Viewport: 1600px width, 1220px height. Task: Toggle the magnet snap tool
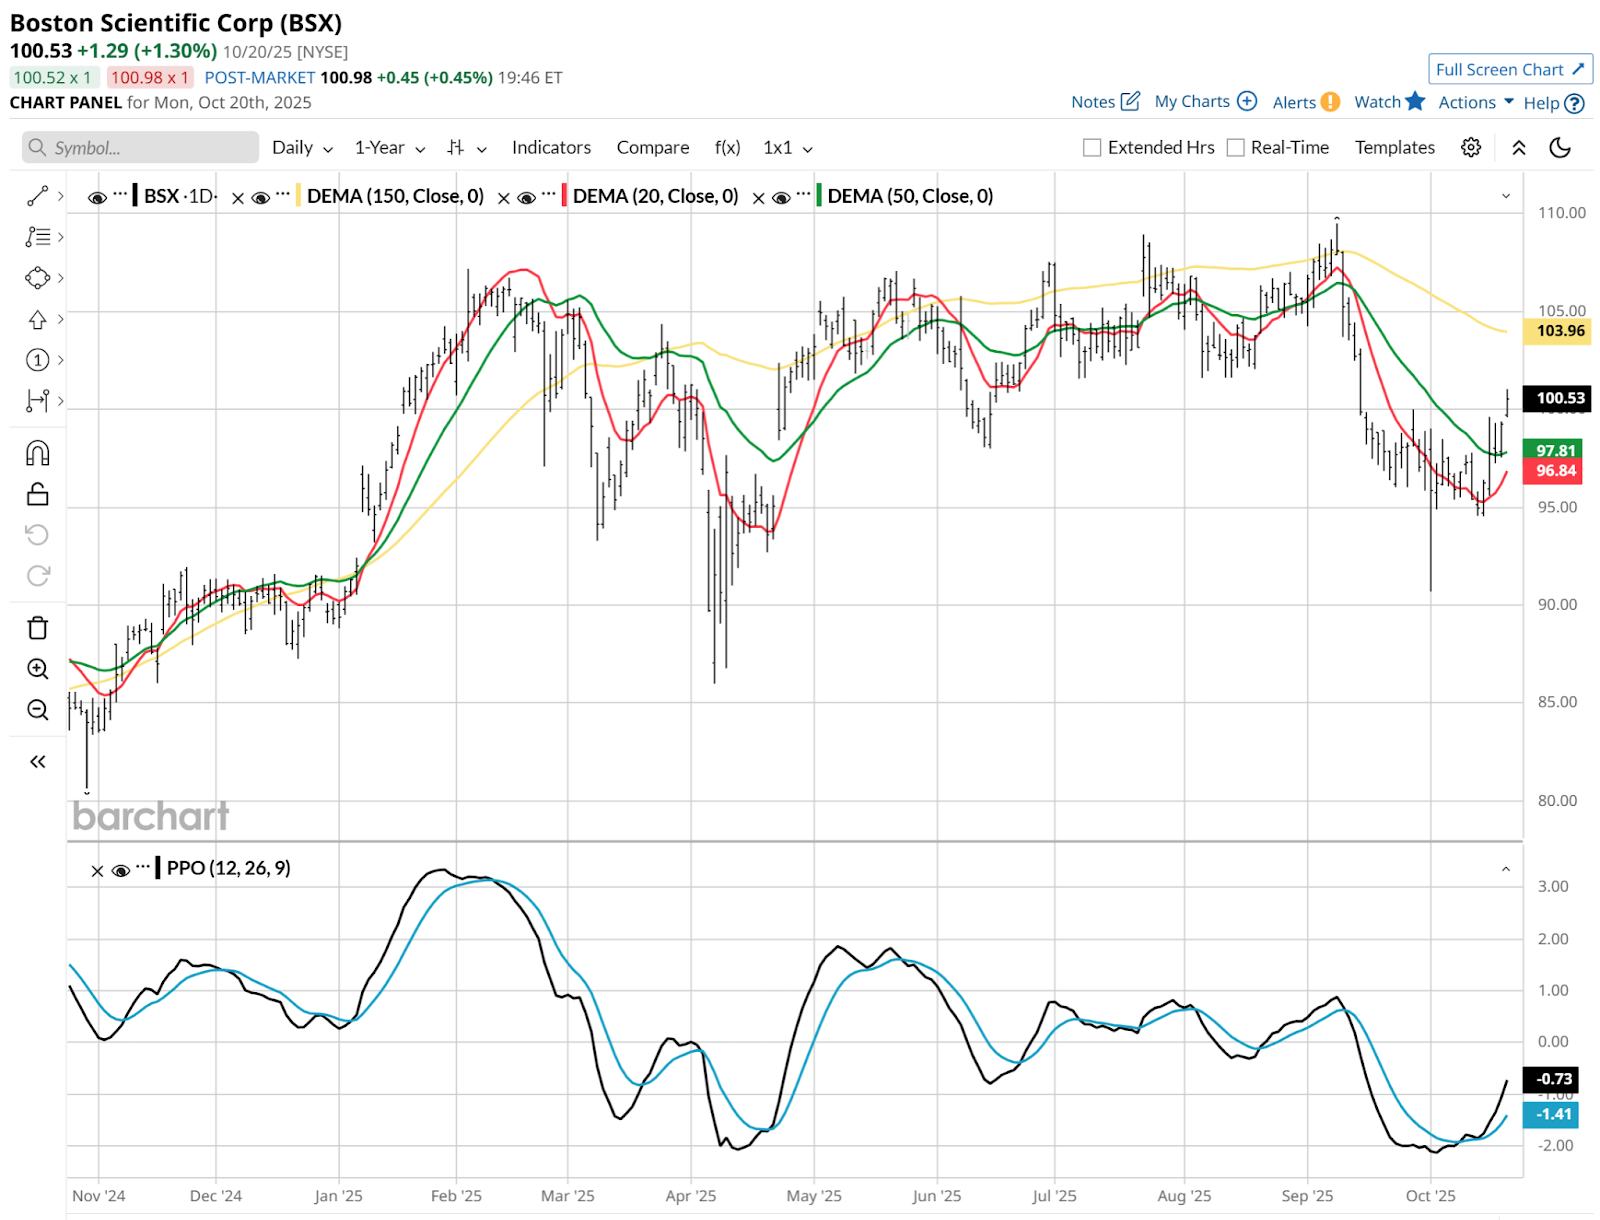37,453
